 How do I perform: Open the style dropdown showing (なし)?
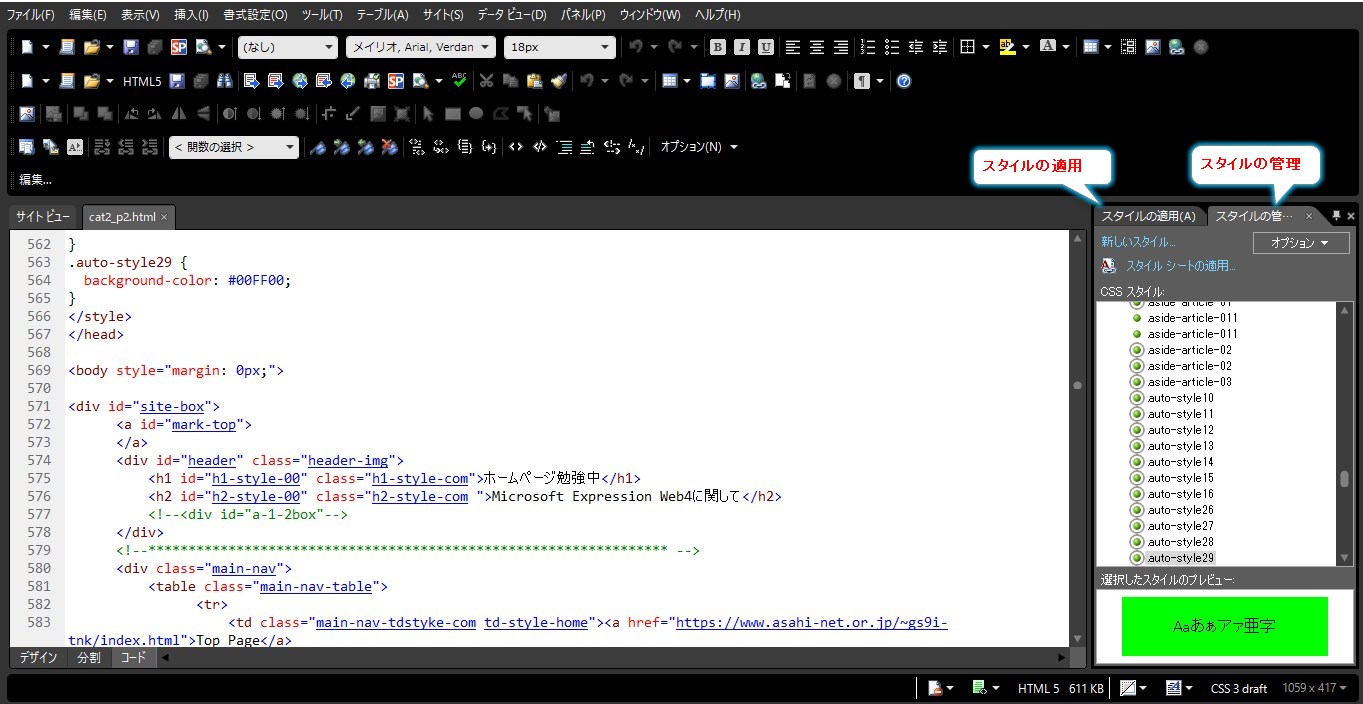(288, 47)
